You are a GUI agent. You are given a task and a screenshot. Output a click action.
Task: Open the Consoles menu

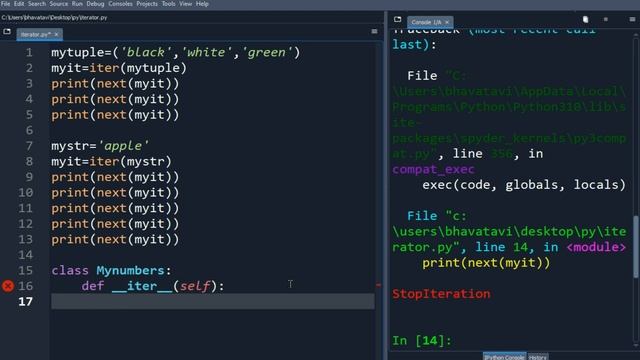point(120,4)
